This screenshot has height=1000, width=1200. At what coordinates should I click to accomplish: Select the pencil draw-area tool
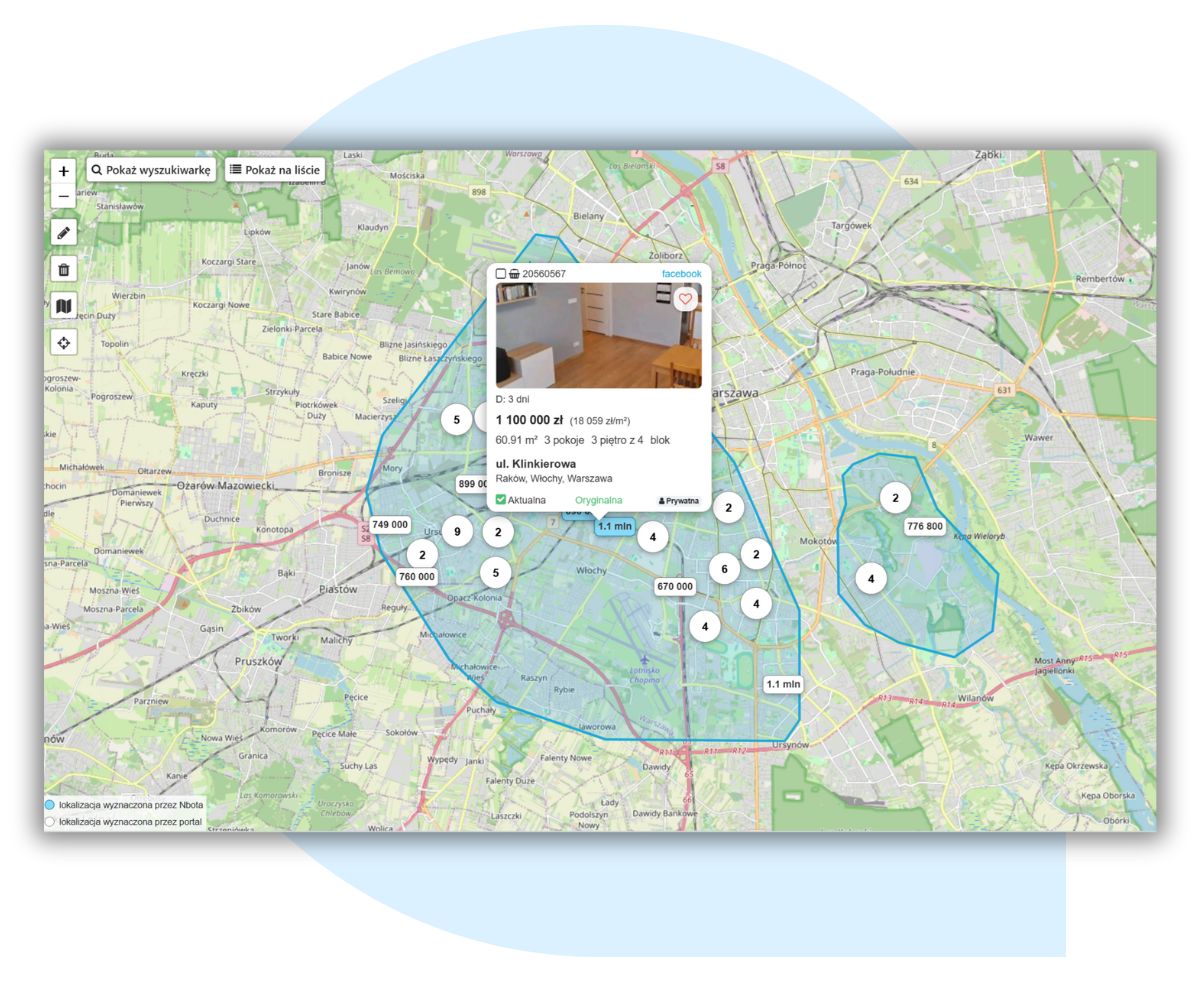[64, 233]
